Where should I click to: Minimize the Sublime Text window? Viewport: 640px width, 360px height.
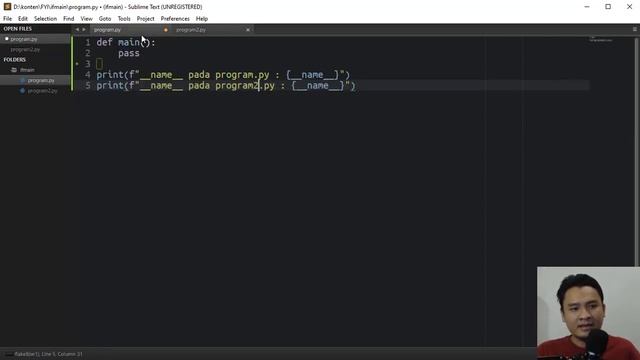click(587, 7)
